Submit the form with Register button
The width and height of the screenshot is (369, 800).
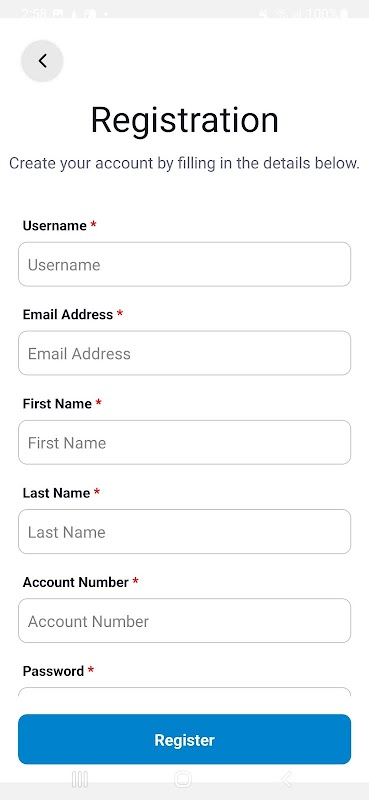tap(184, 739)
